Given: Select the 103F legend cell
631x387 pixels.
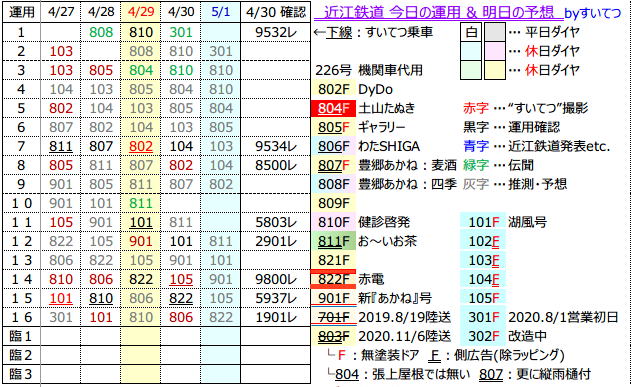Looking at the screenshot, I should coord(483,260).
